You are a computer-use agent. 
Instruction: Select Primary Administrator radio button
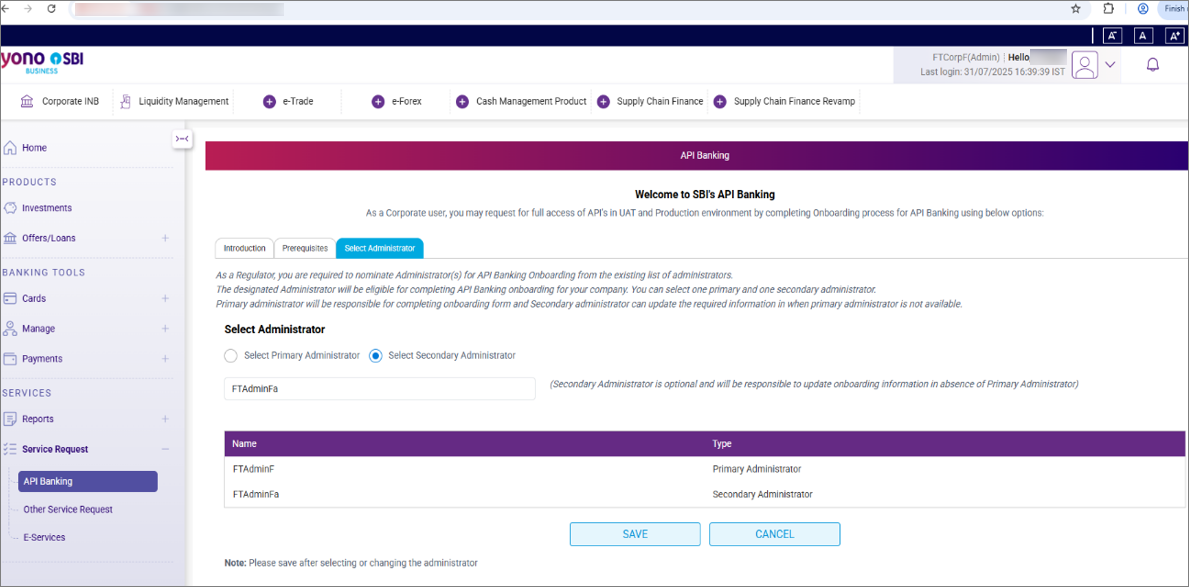[x=231, y=356]
